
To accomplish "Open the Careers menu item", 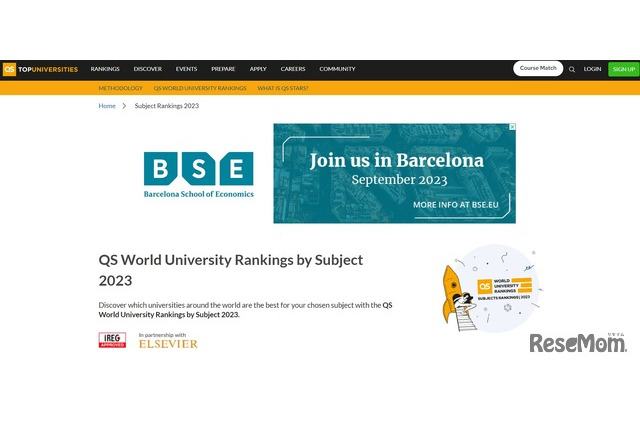I will click(293, 69).
